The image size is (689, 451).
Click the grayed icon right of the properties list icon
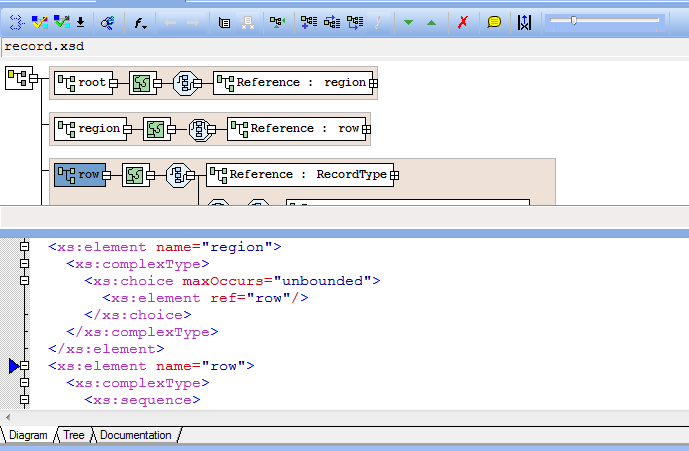click(248, 22)
